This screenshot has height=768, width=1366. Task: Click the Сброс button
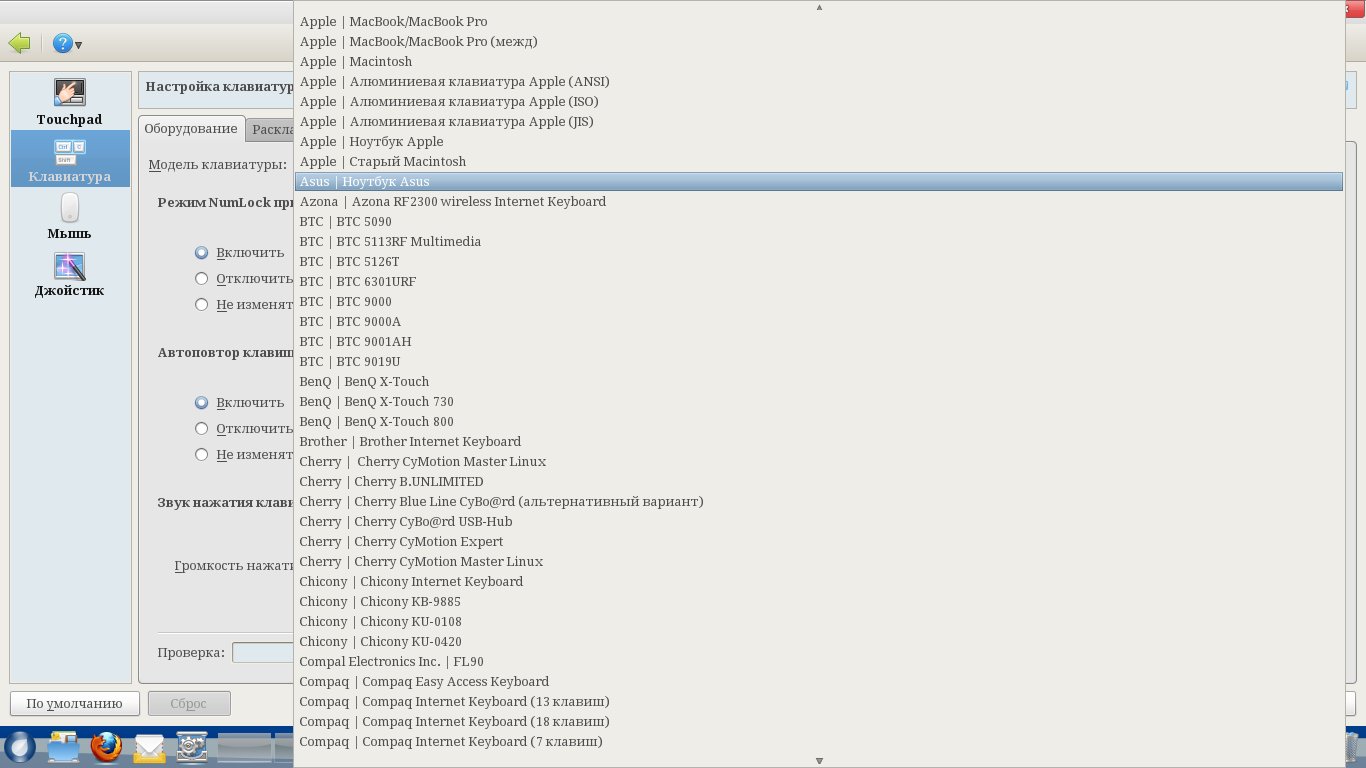point(189,704)
